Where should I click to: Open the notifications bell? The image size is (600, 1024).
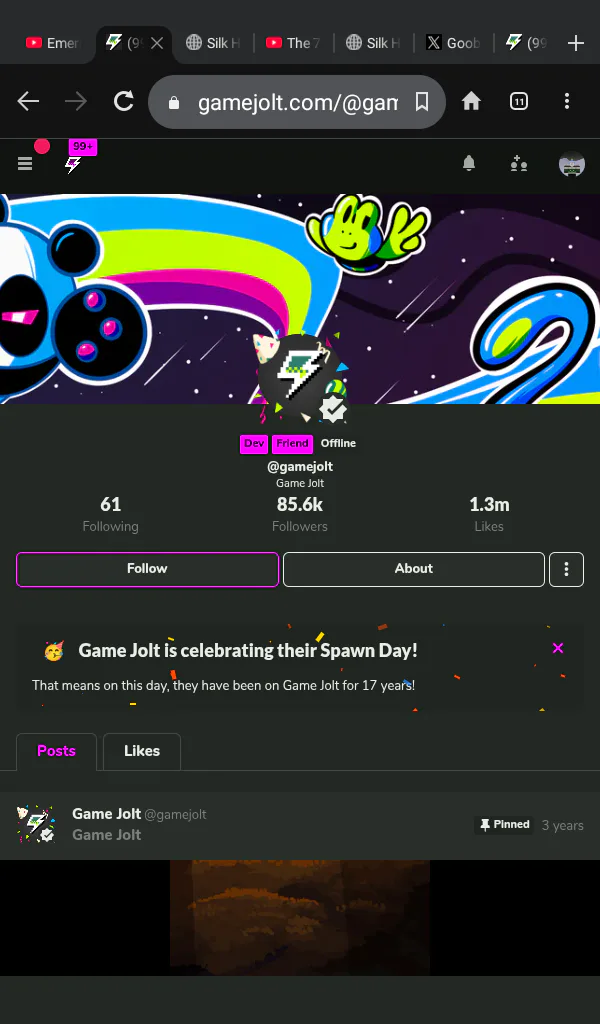click(x=469, y=163)
